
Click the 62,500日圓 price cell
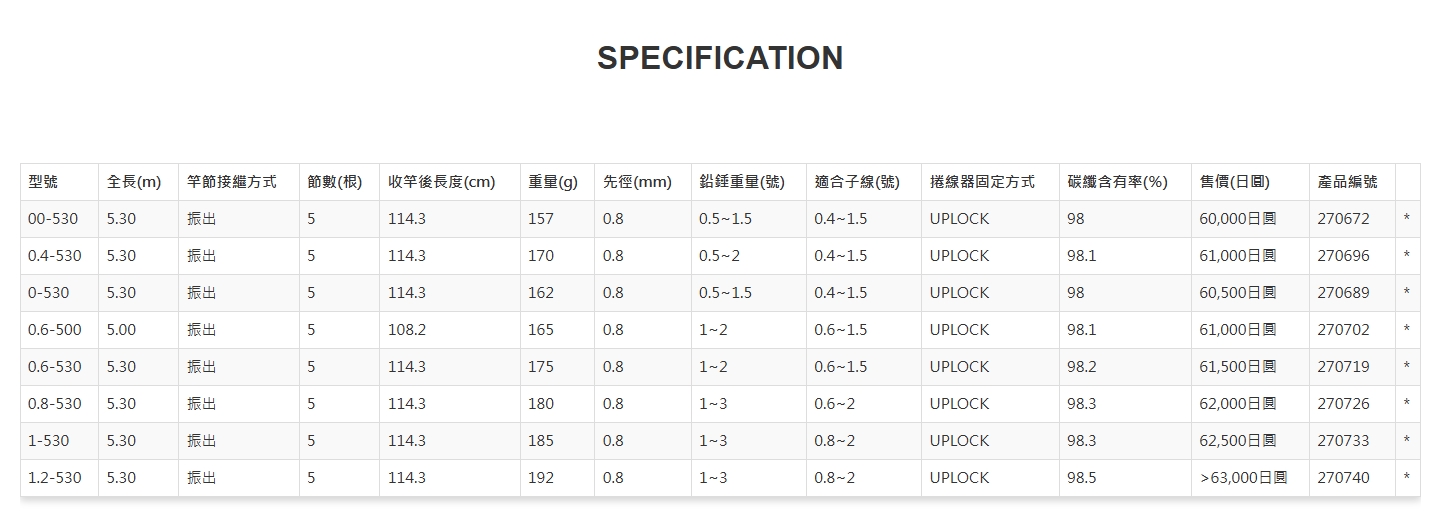(1238, 441)
